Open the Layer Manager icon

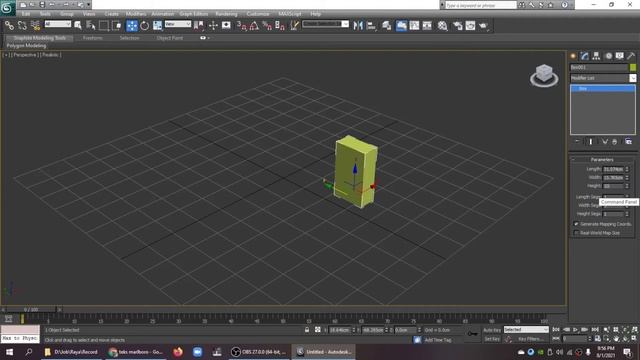(x=386, y=26)
